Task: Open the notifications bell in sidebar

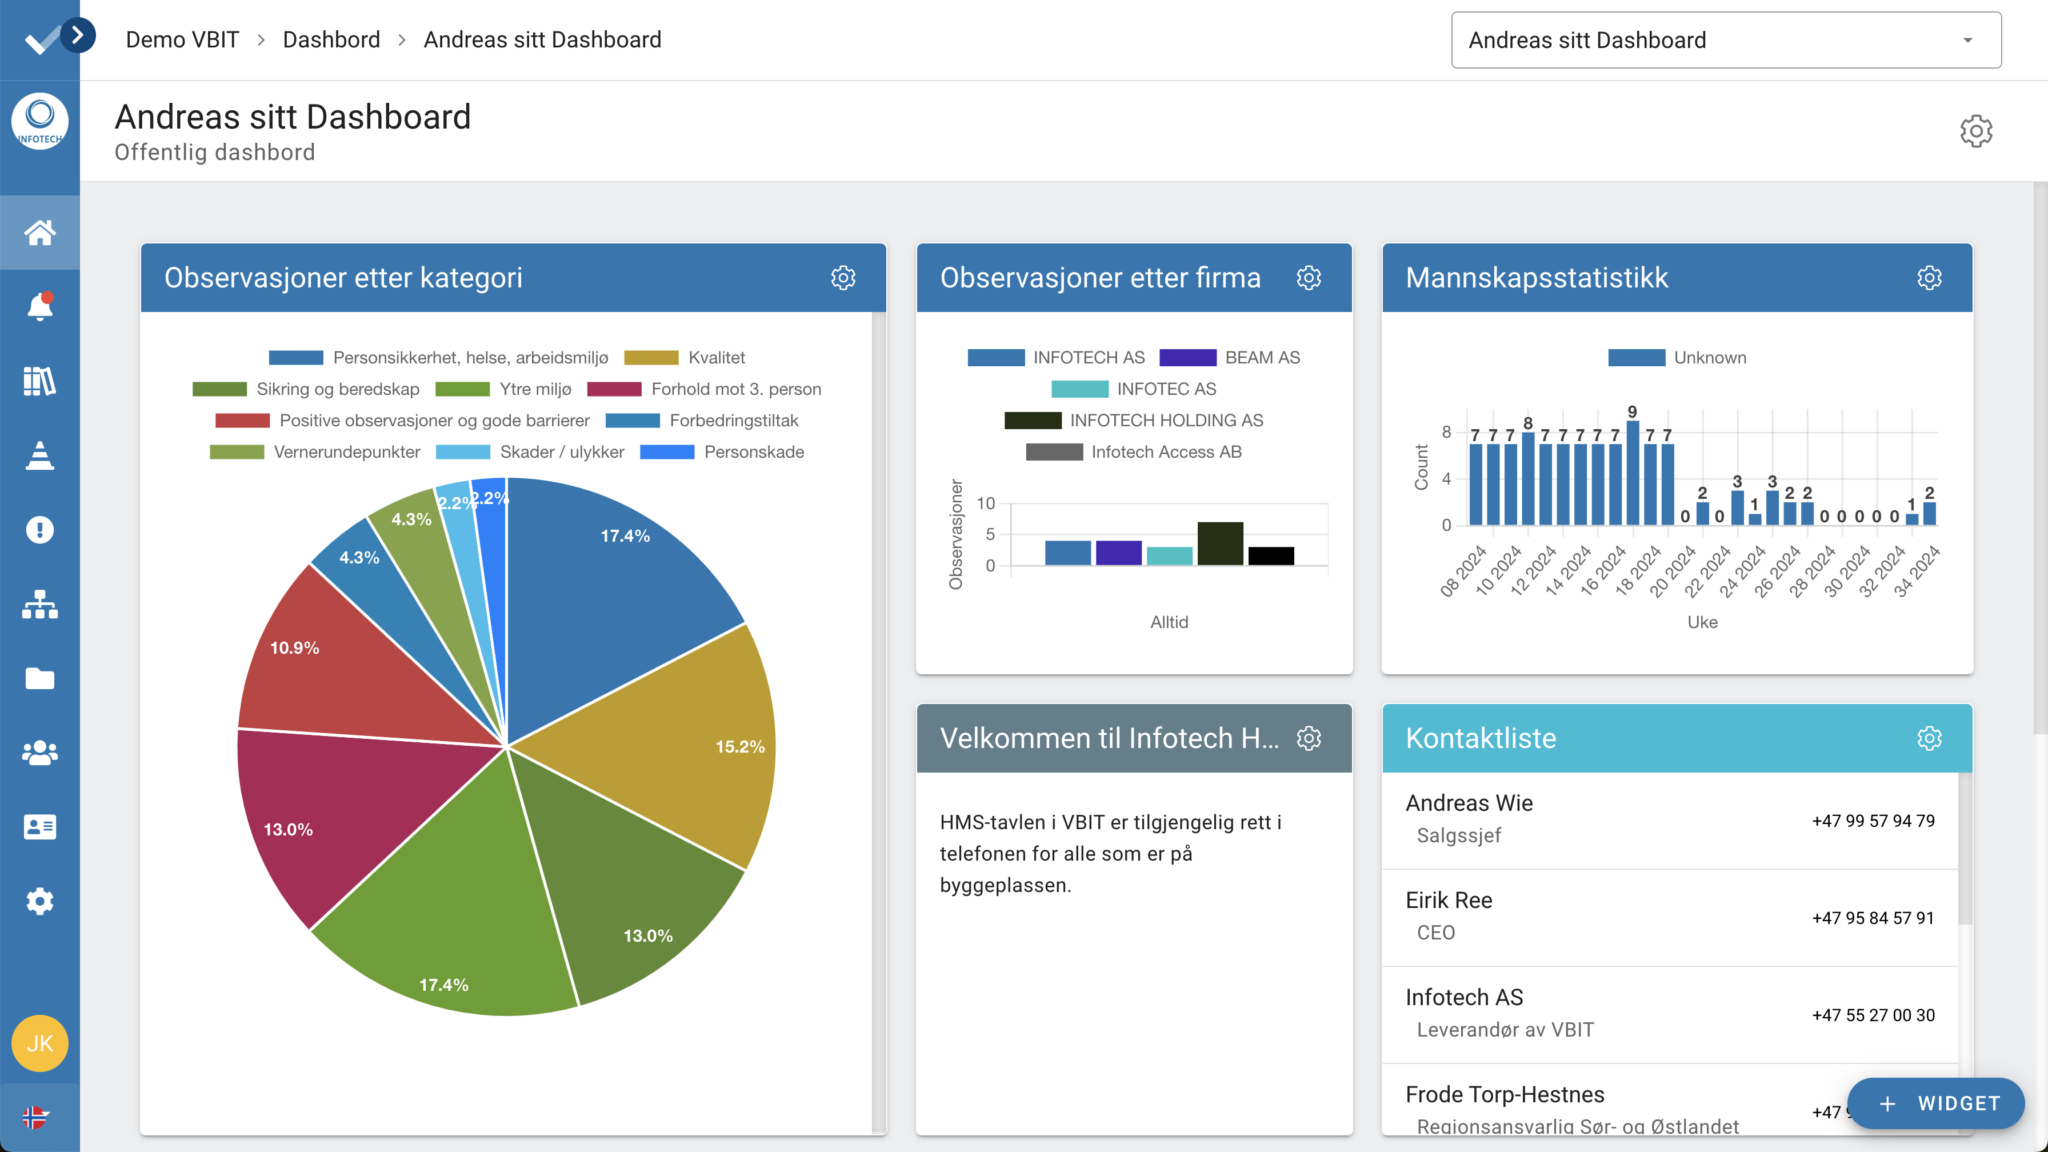Action: point(40,307)
